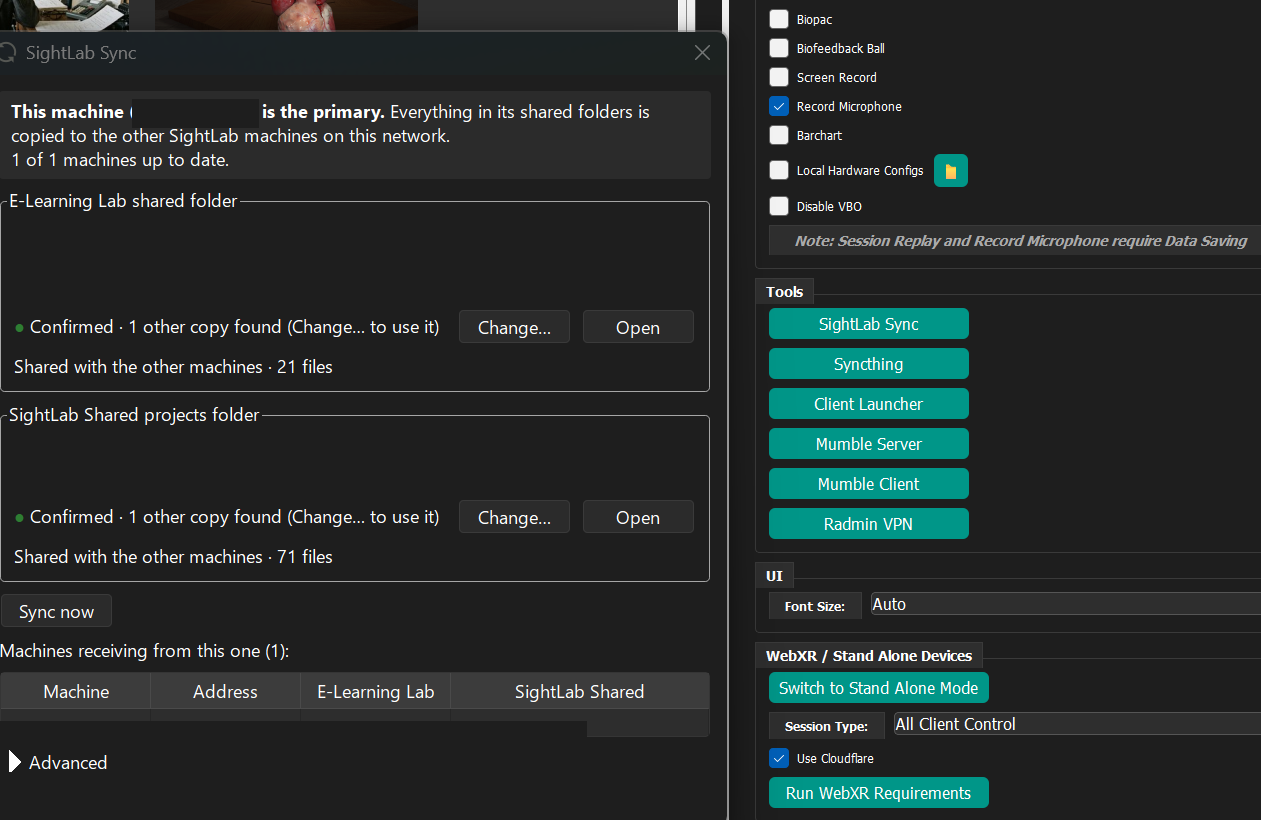Click the Tools section heading
The image size is (1261, 820).
pos(785,292)
